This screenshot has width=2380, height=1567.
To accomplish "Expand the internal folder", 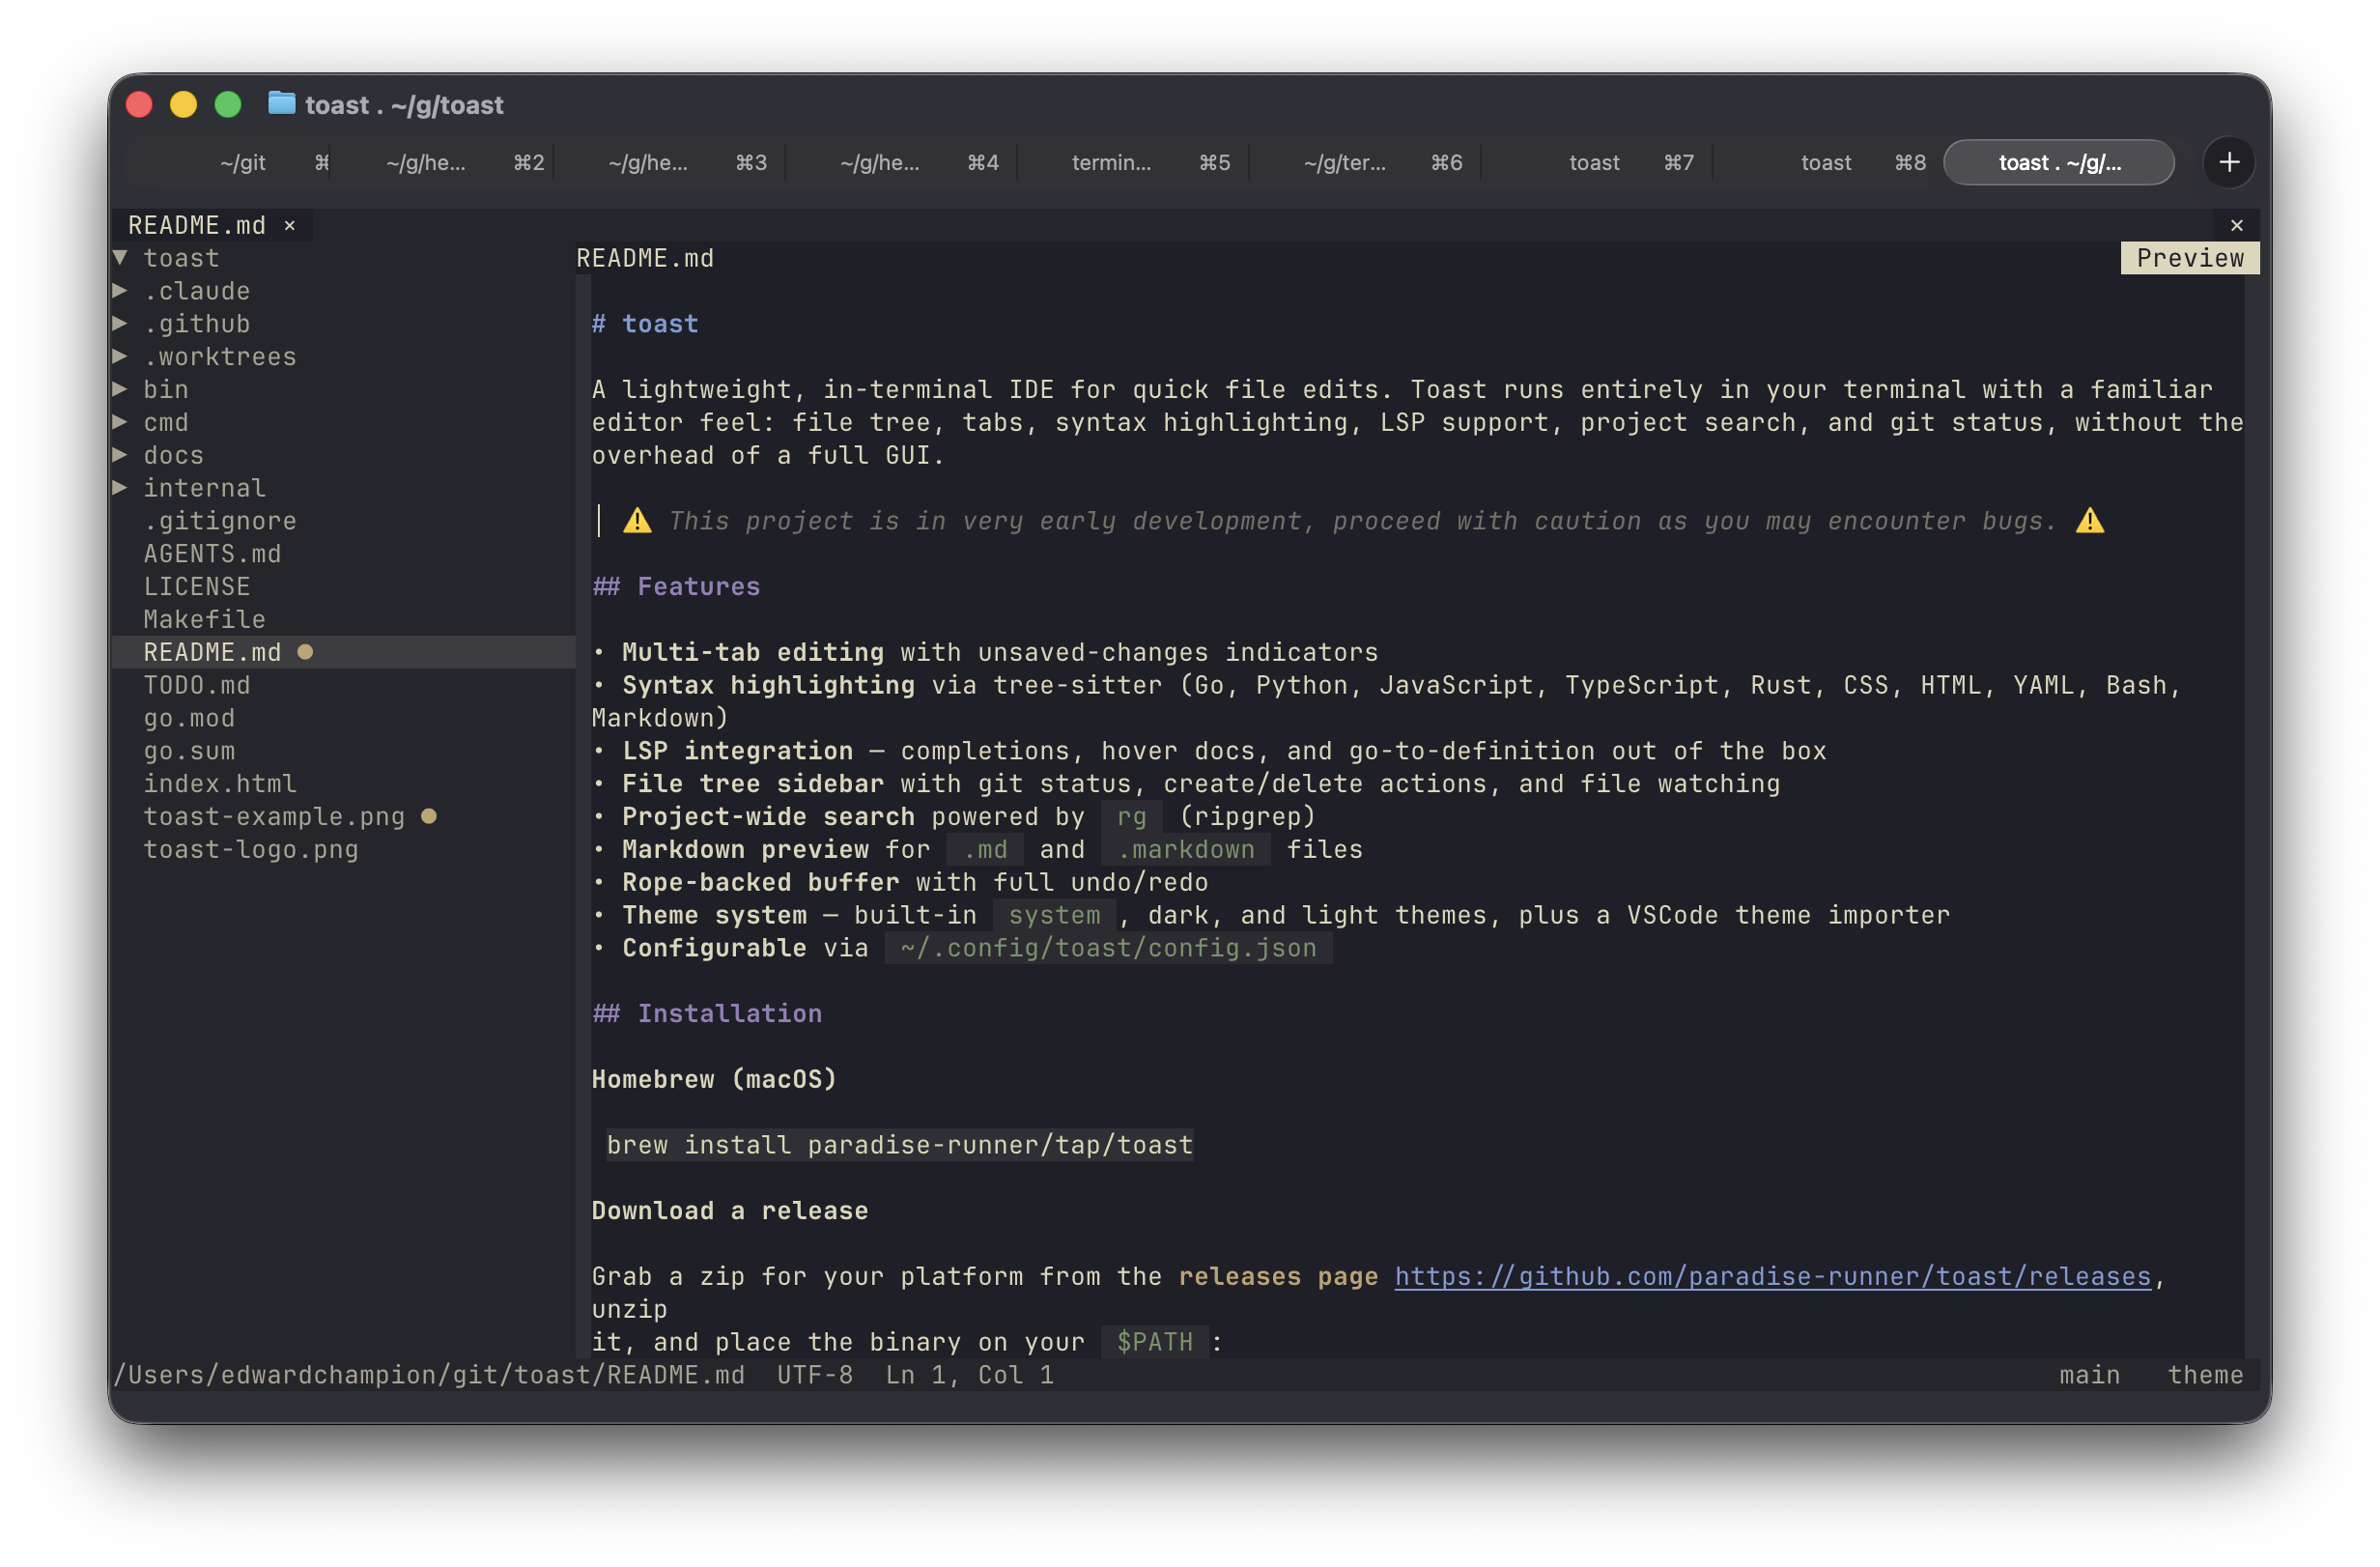I will coord(120,488).
